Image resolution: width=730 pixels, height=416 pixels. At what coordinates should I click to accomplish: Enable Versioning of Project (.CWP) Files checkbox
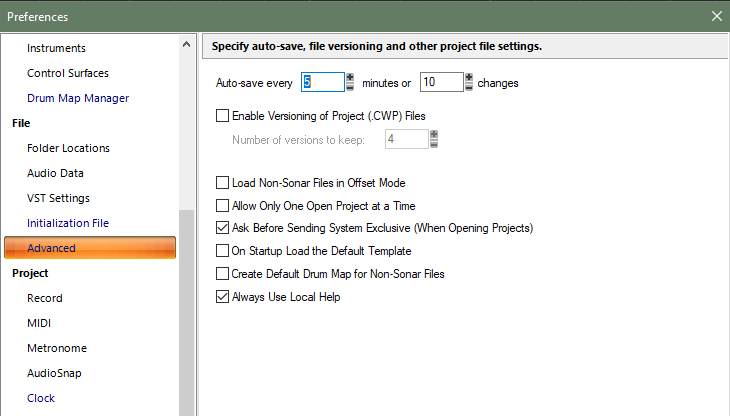pyautogui.click(x=223, y=116)
